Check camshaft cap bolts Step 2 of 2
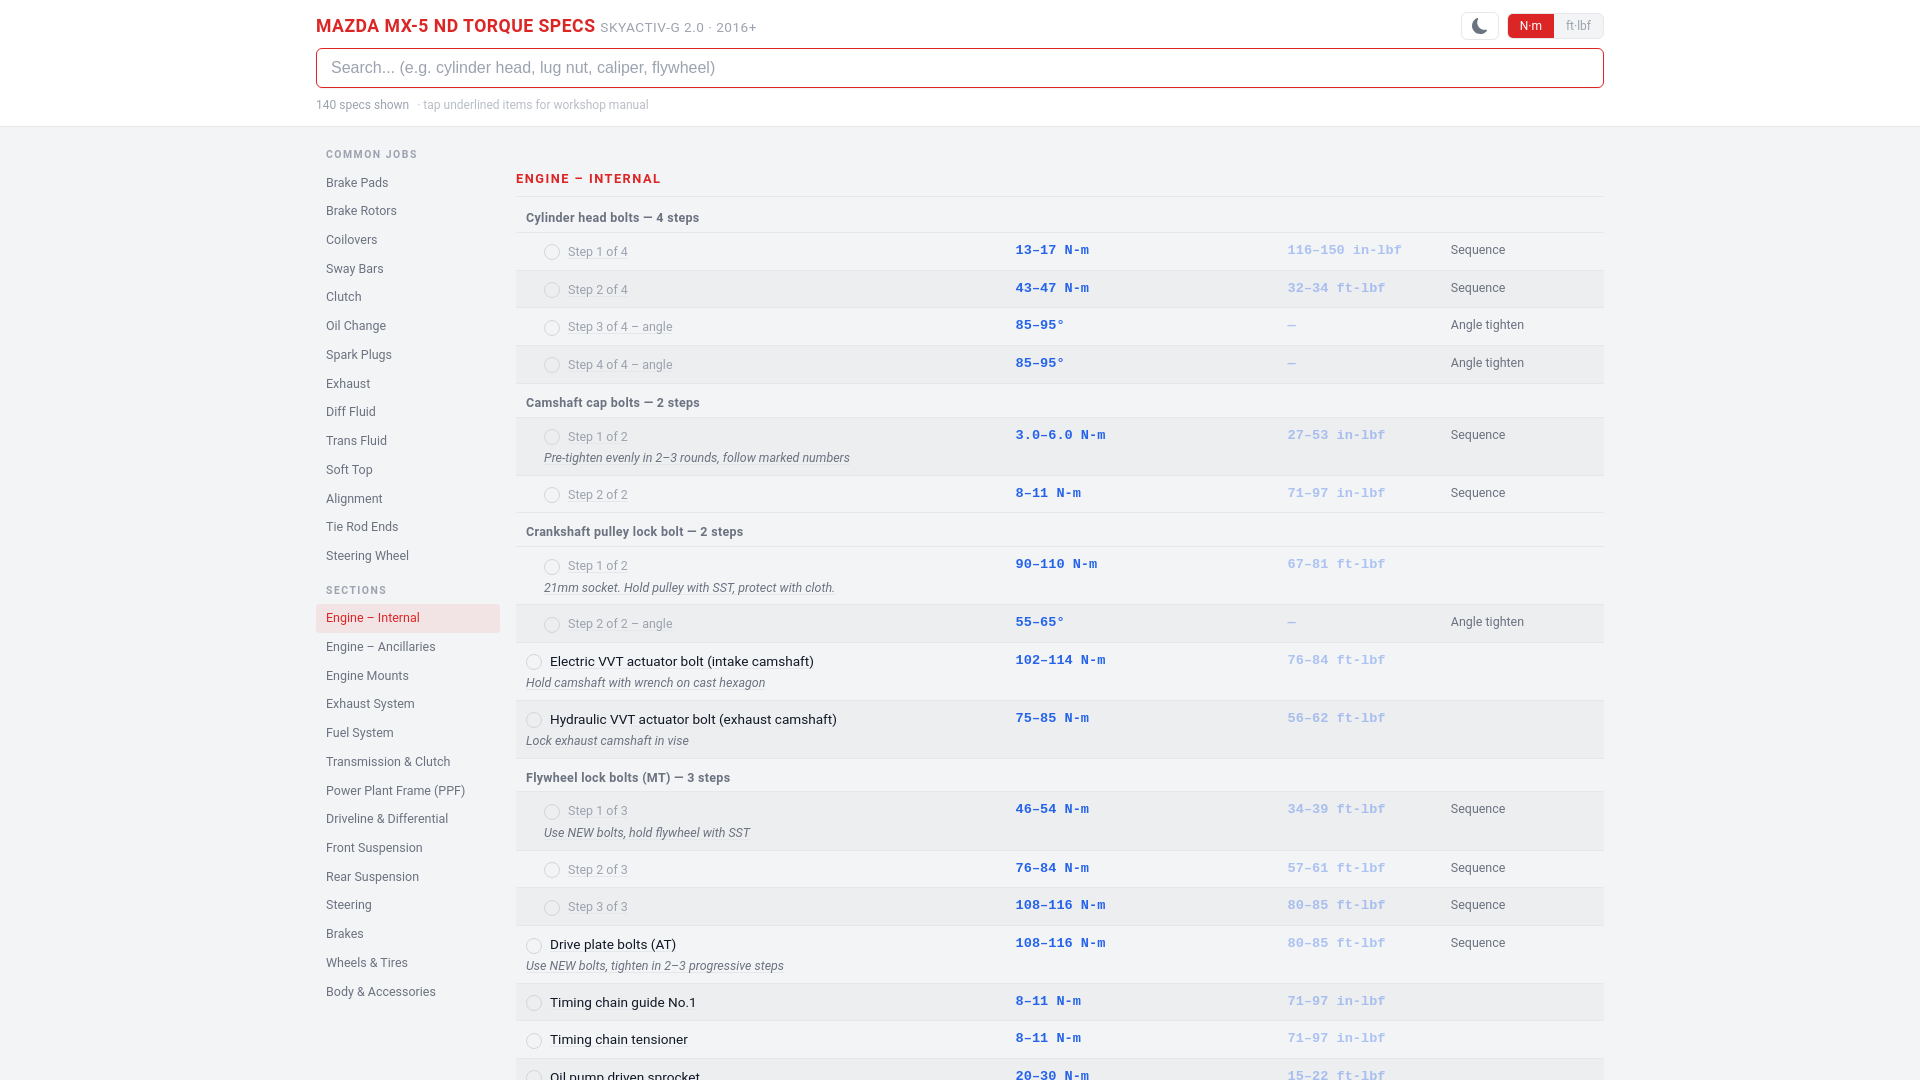The width and height of the screenshot is (1920, 1080). [x=552, y=495]
